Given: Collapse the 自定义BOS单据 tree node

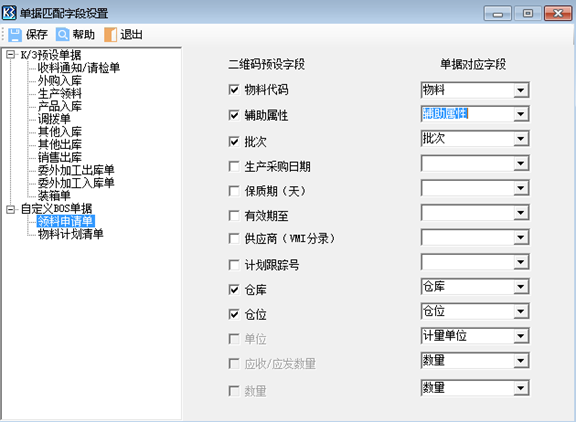Looking at the screenshot, I should click(11, 209).
